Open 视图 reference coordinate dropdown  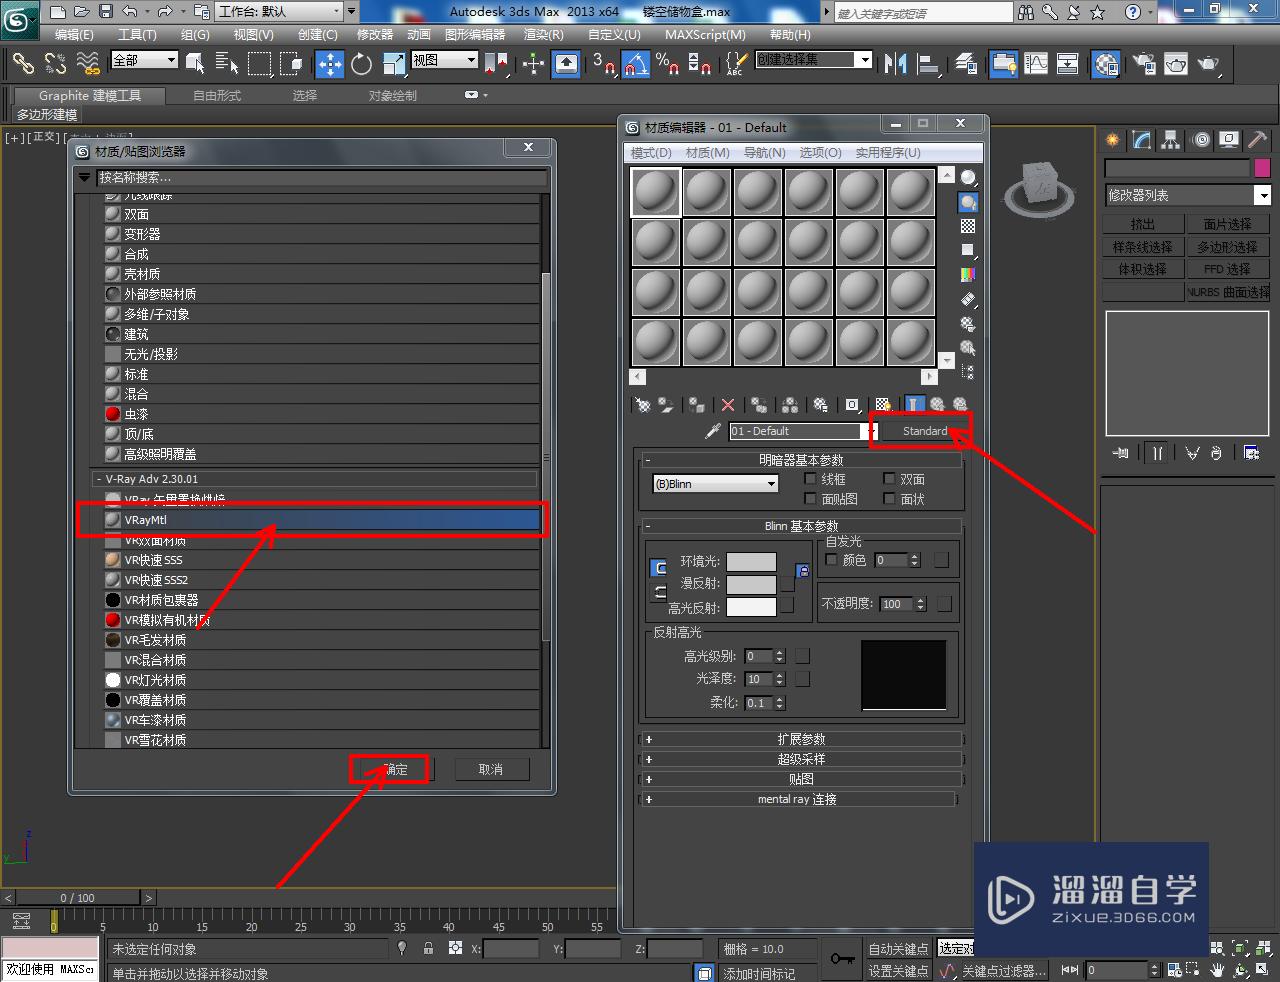pos(445,61)
